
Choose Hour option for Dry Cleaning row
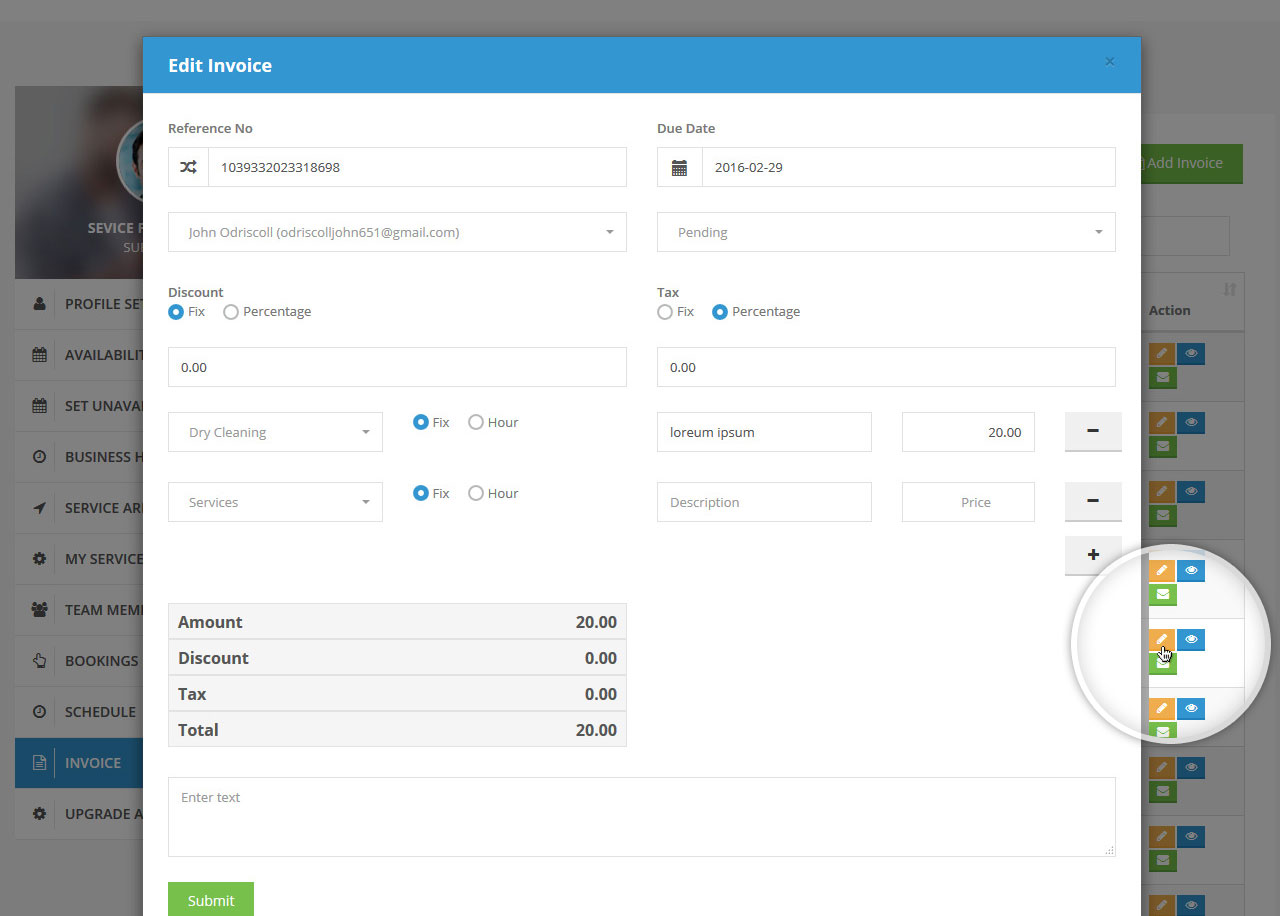pos(476,422)
